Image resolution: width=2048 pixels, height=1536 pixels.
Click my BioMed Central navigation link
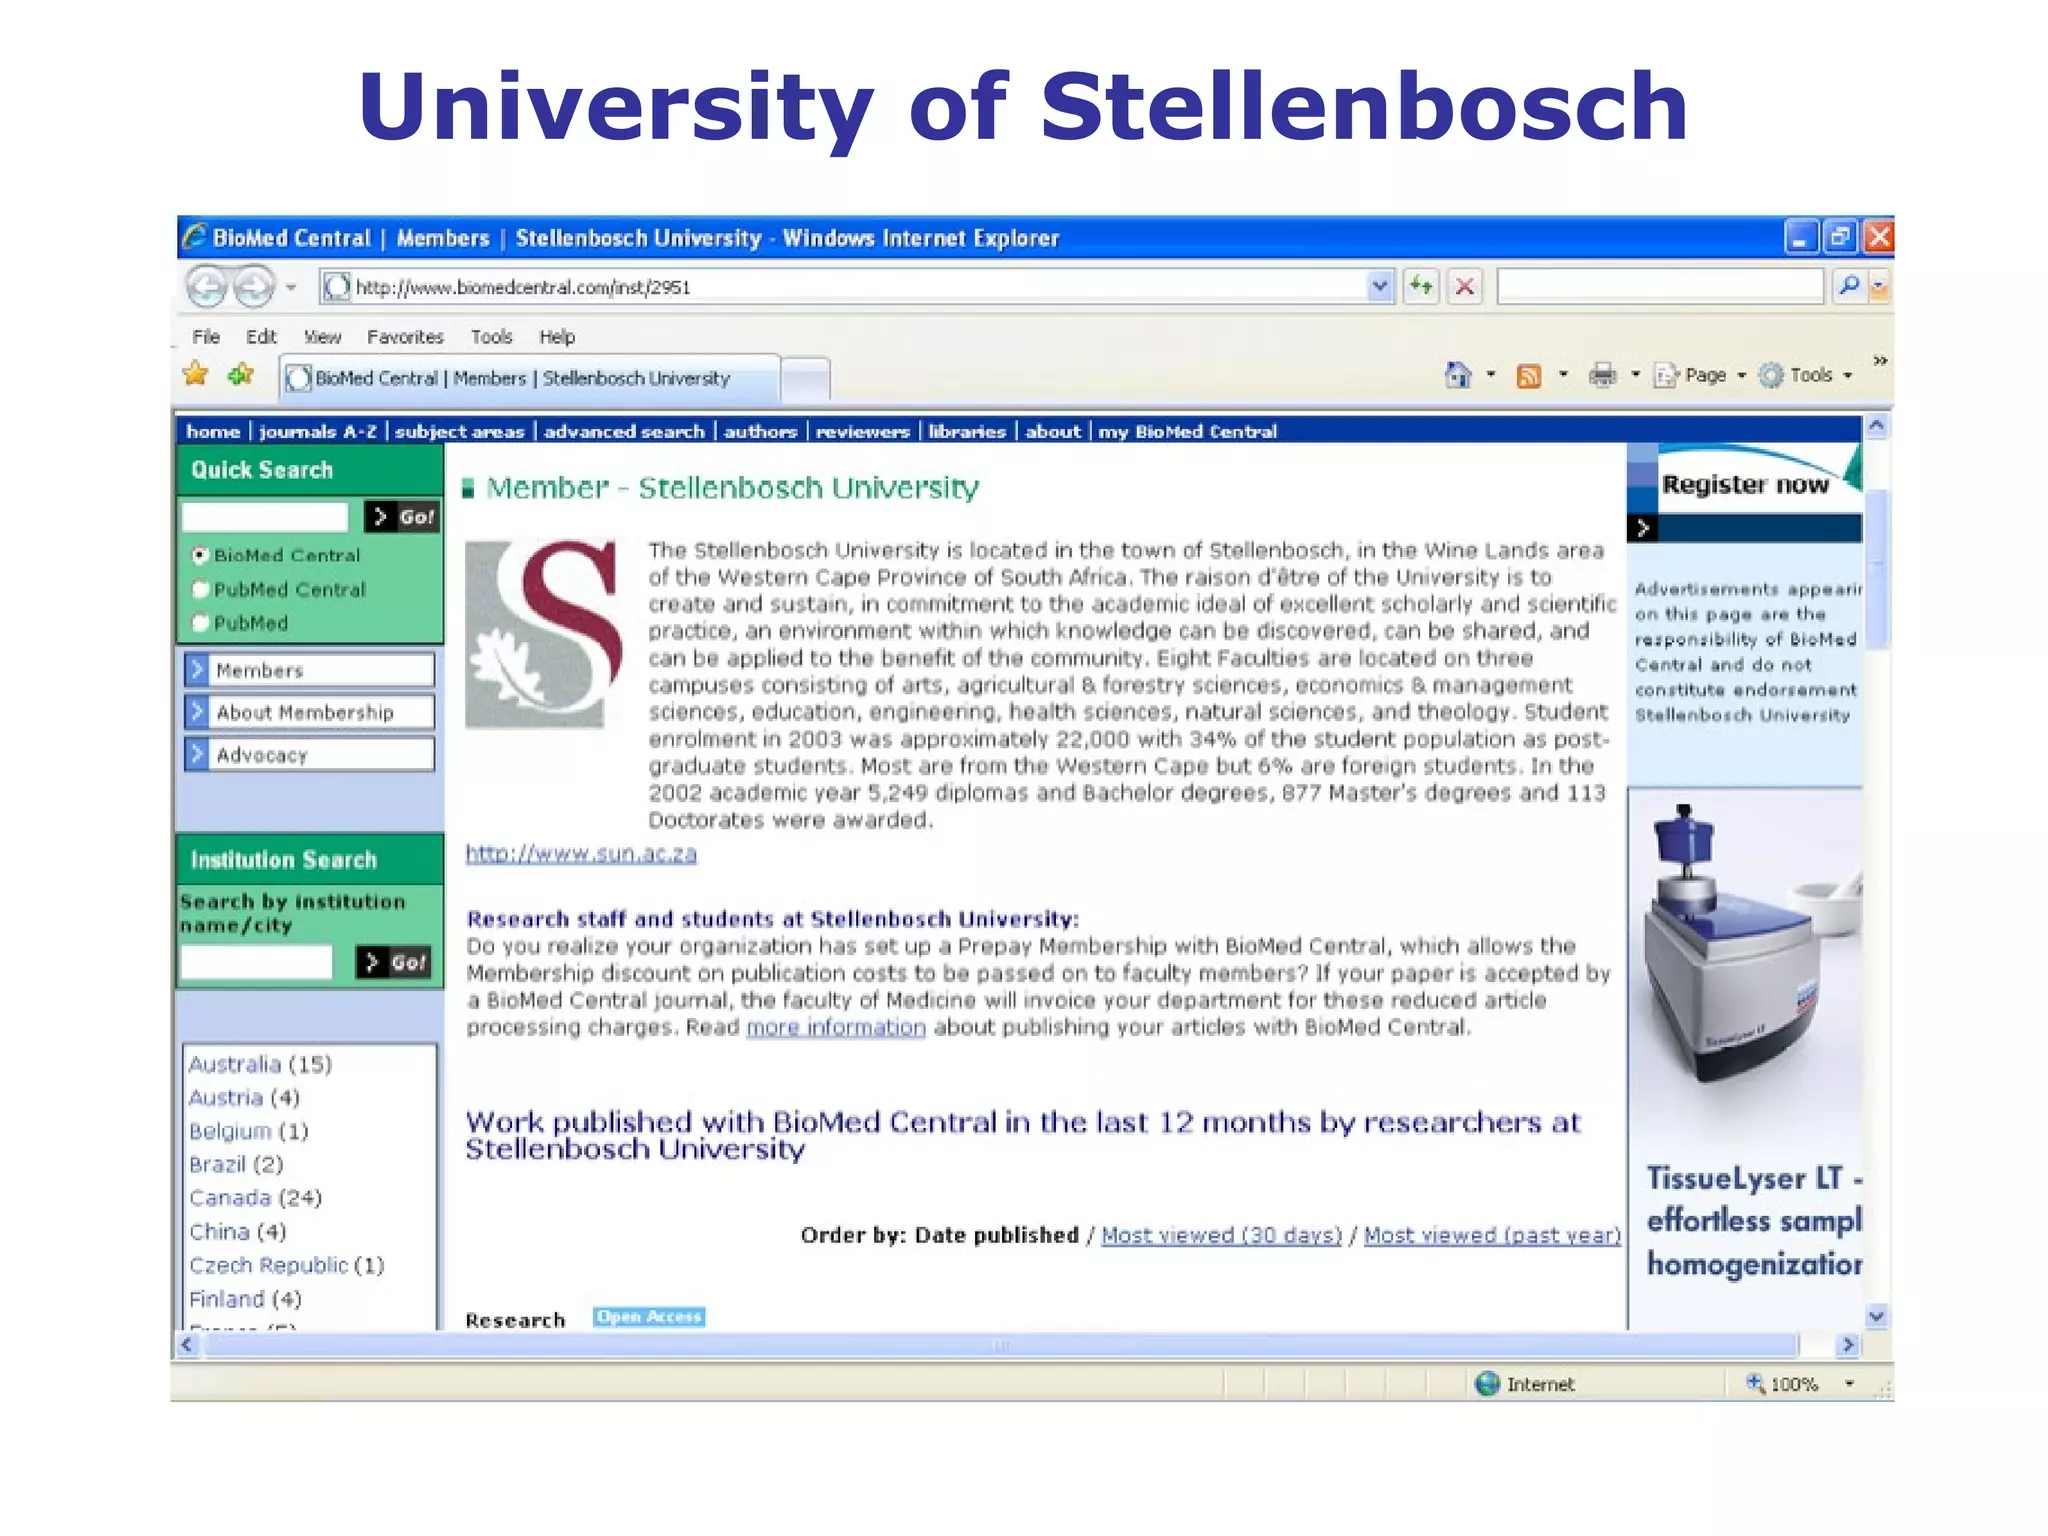click(x=1188, y=431)
